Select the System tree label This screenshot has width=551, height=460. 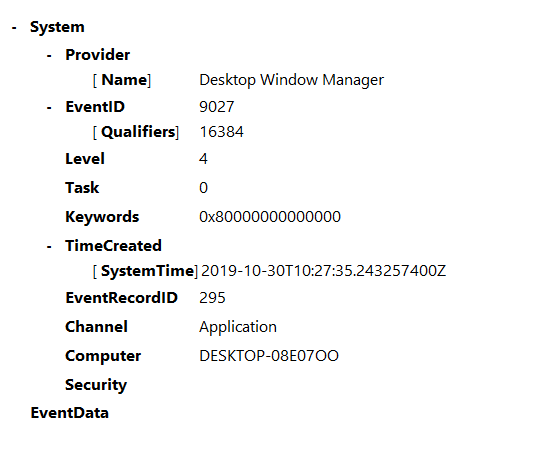point(57,27)
